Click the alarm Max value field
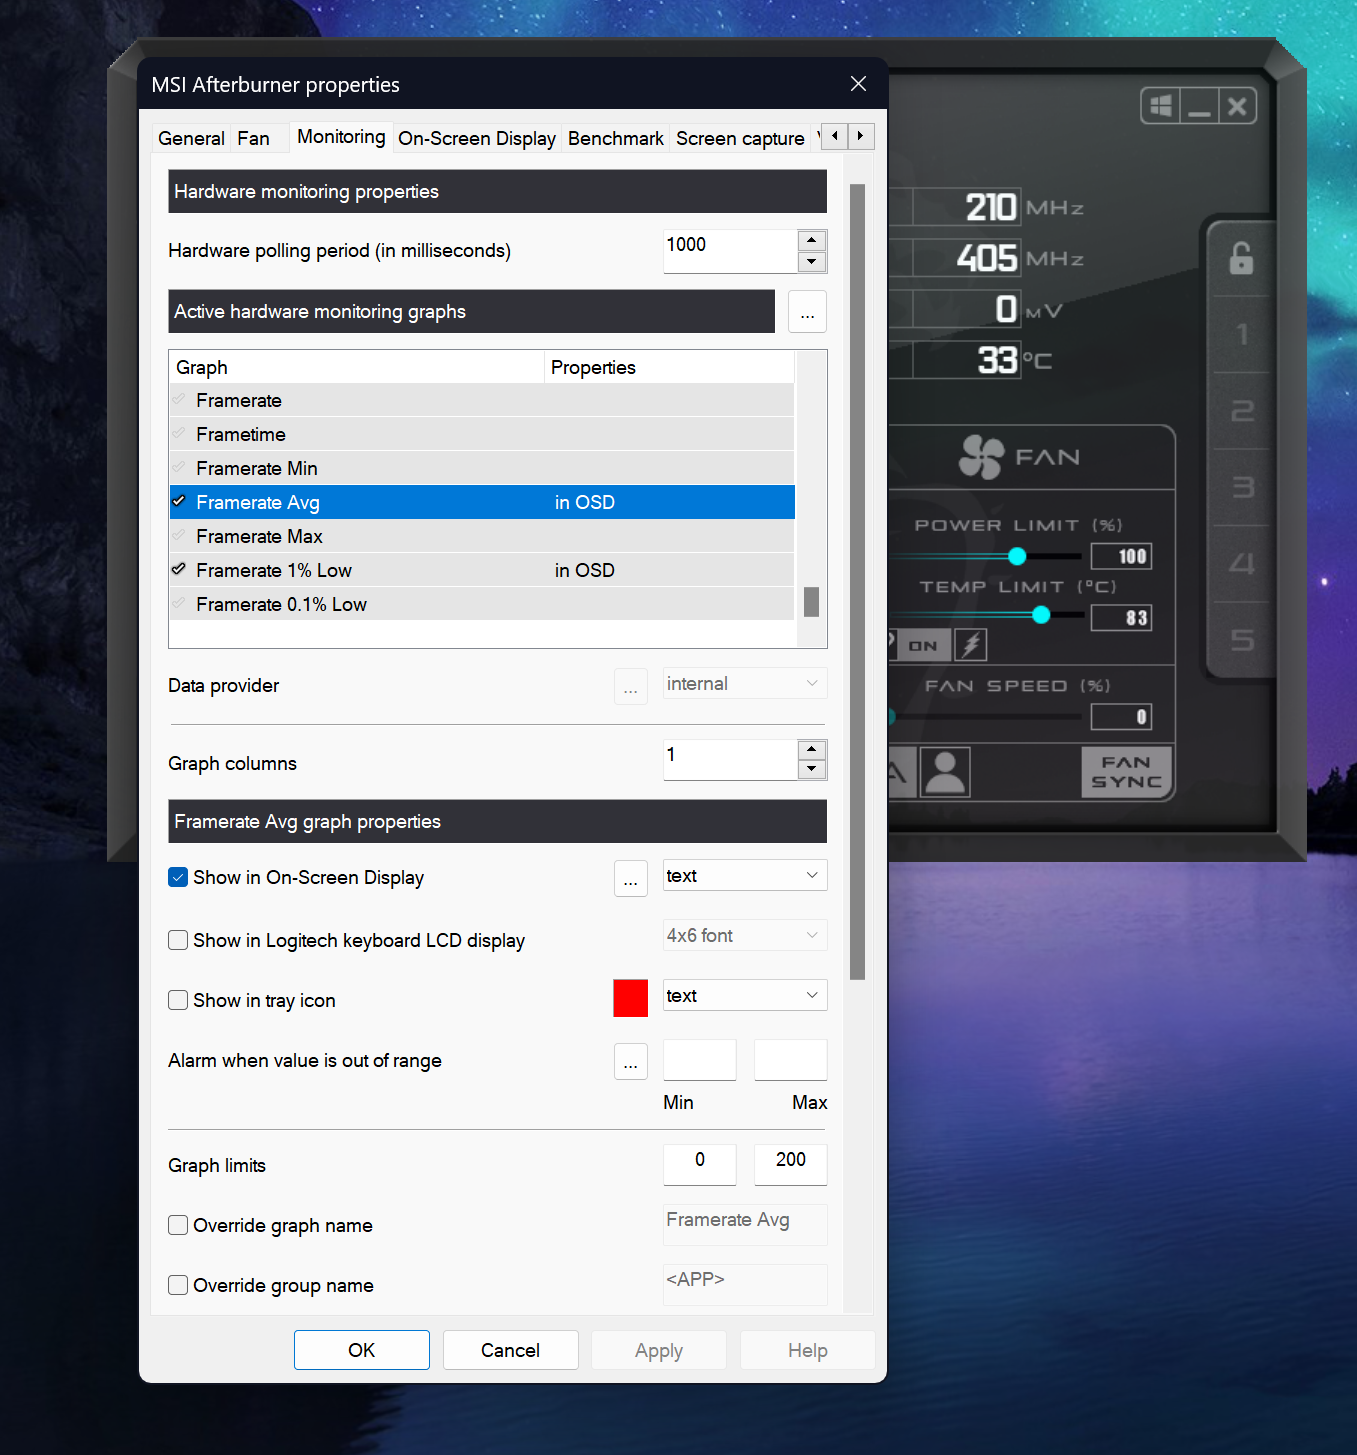This screenshot has width=1357, height=1455. click(791, 1060)
